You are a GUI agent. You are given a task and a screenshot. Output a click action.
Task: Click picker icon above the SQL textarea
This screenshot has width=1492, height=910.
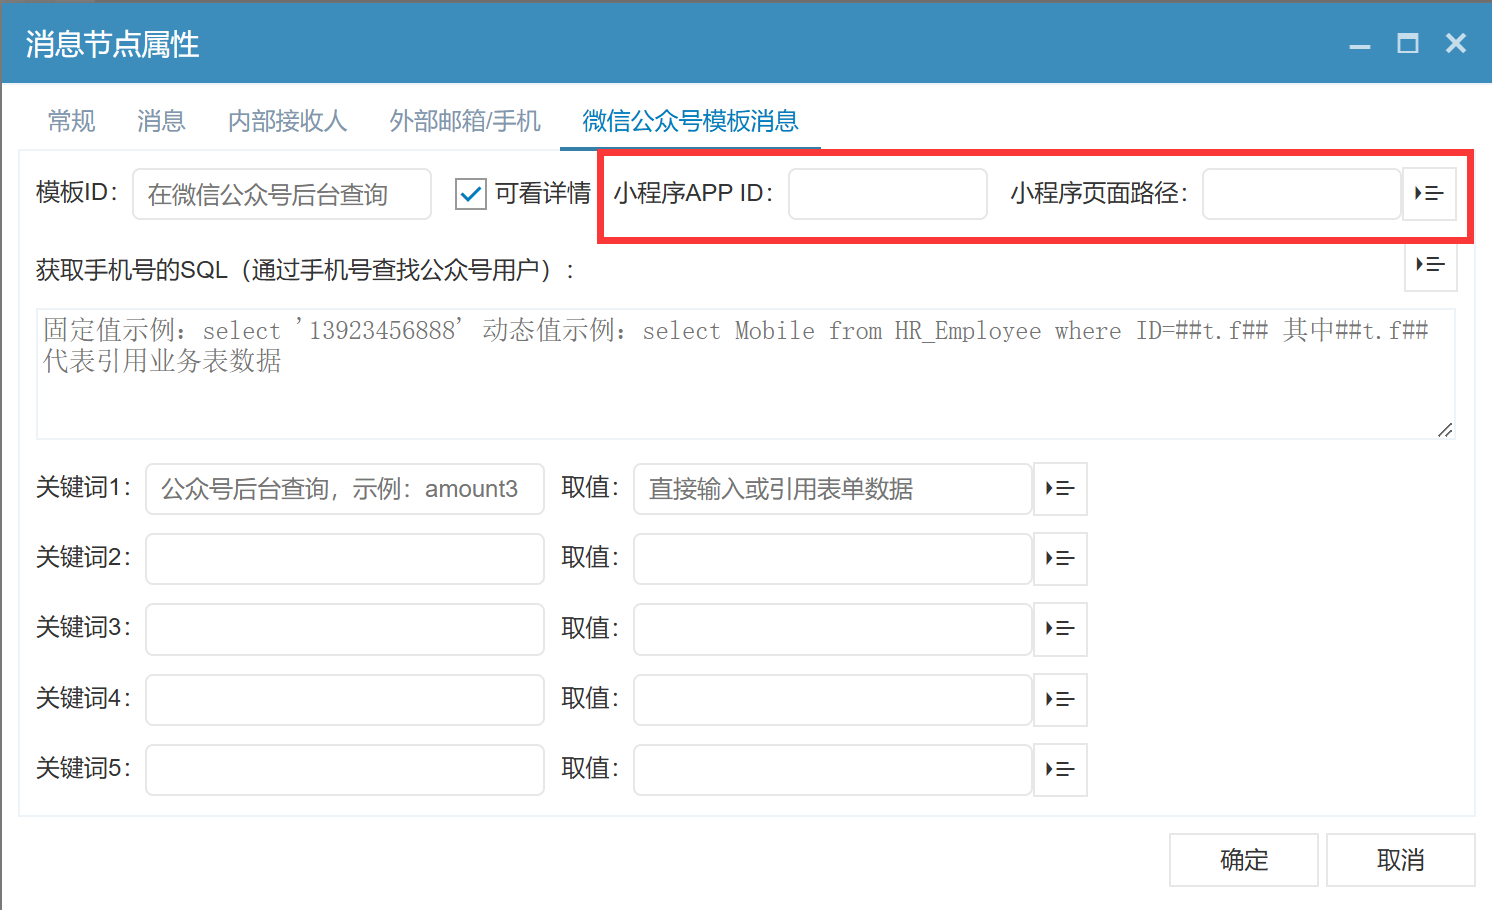[1430, 265]
